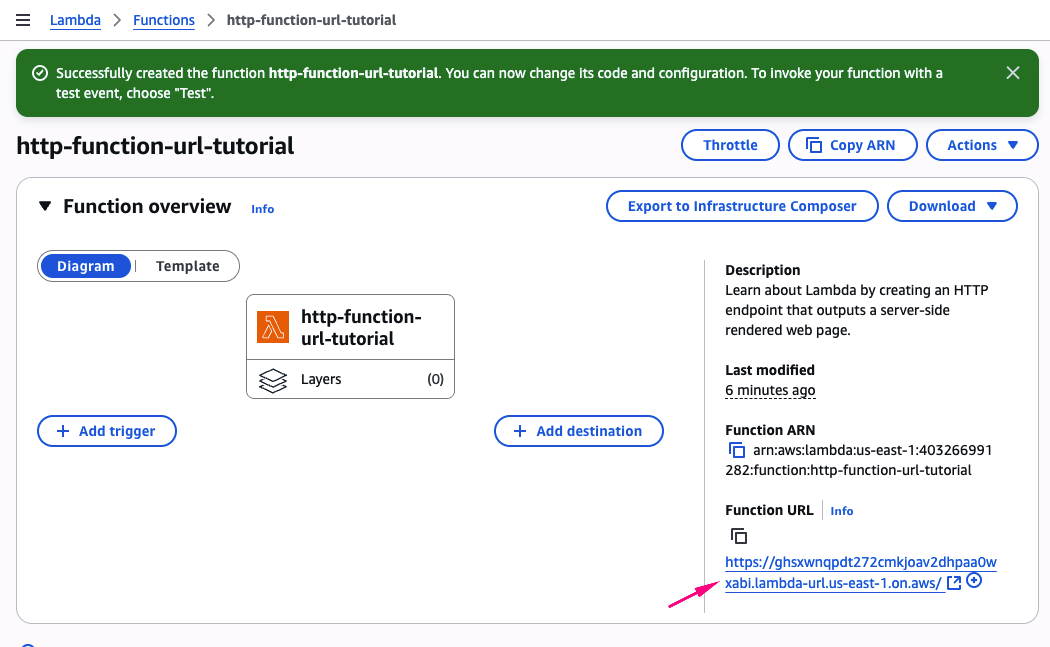Click the Copy ARN button
The image size is (1050, 647).
pos(851,145)
